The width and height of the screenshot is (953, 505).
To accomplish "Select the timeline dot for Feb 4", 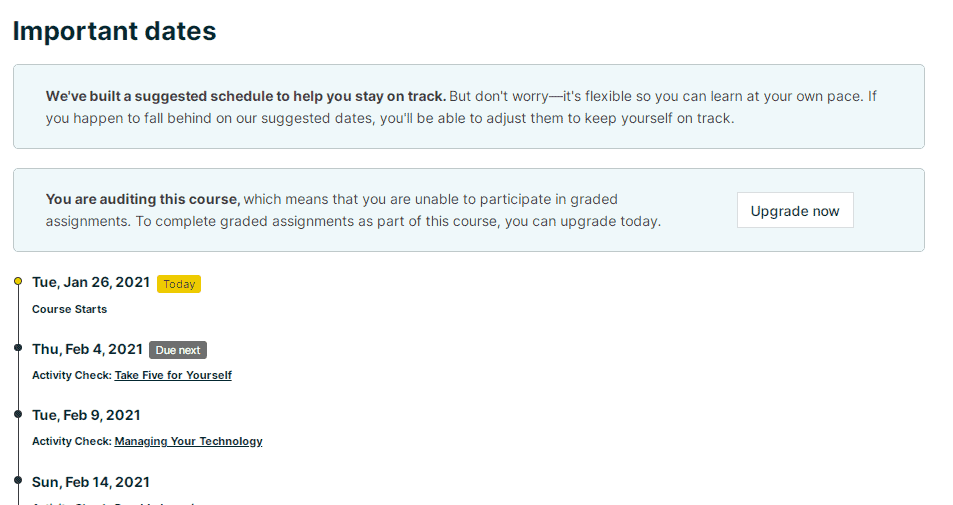I will 18,348.
